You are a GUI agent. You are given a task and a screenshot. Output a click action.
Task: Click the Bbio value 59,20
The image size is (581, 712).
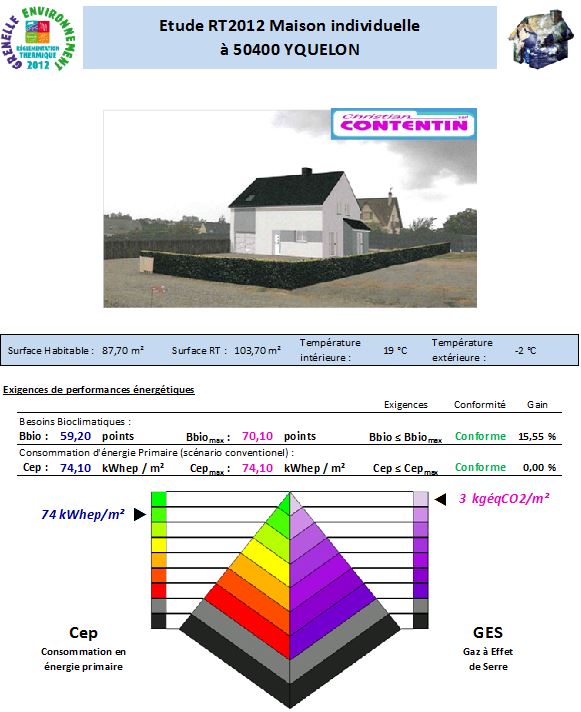click(75, 436)
